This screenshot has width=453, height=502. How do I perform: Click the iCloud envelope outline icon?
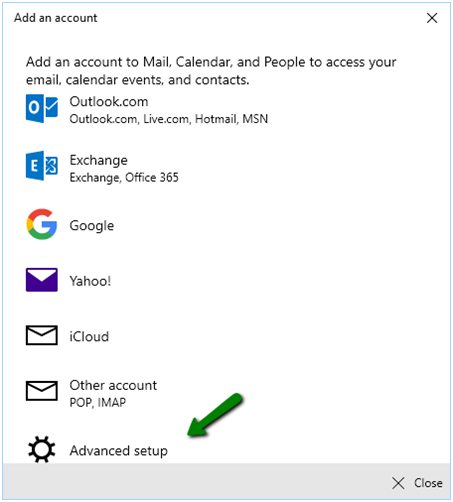(x=42, y=335)
